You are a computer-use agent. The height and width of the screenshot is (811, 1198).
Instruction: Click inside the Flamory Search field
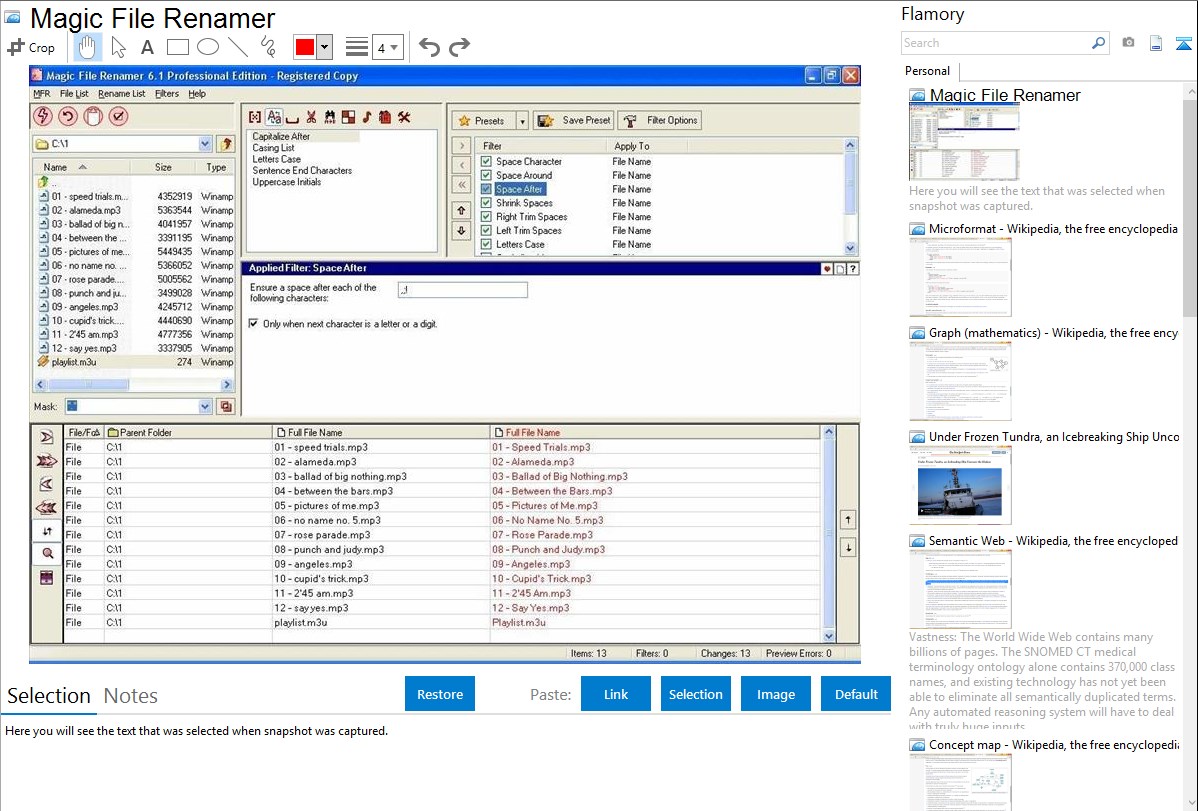pos(996,43)
